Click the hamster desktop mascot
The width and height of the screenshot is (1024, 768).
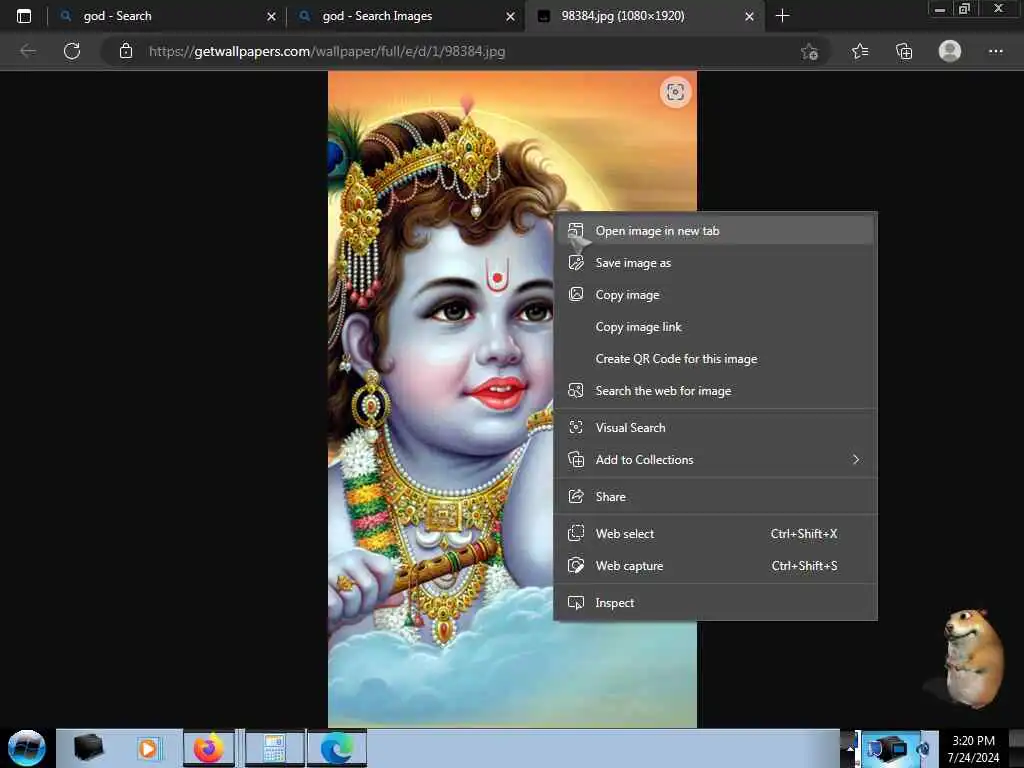tap(972, 658)
